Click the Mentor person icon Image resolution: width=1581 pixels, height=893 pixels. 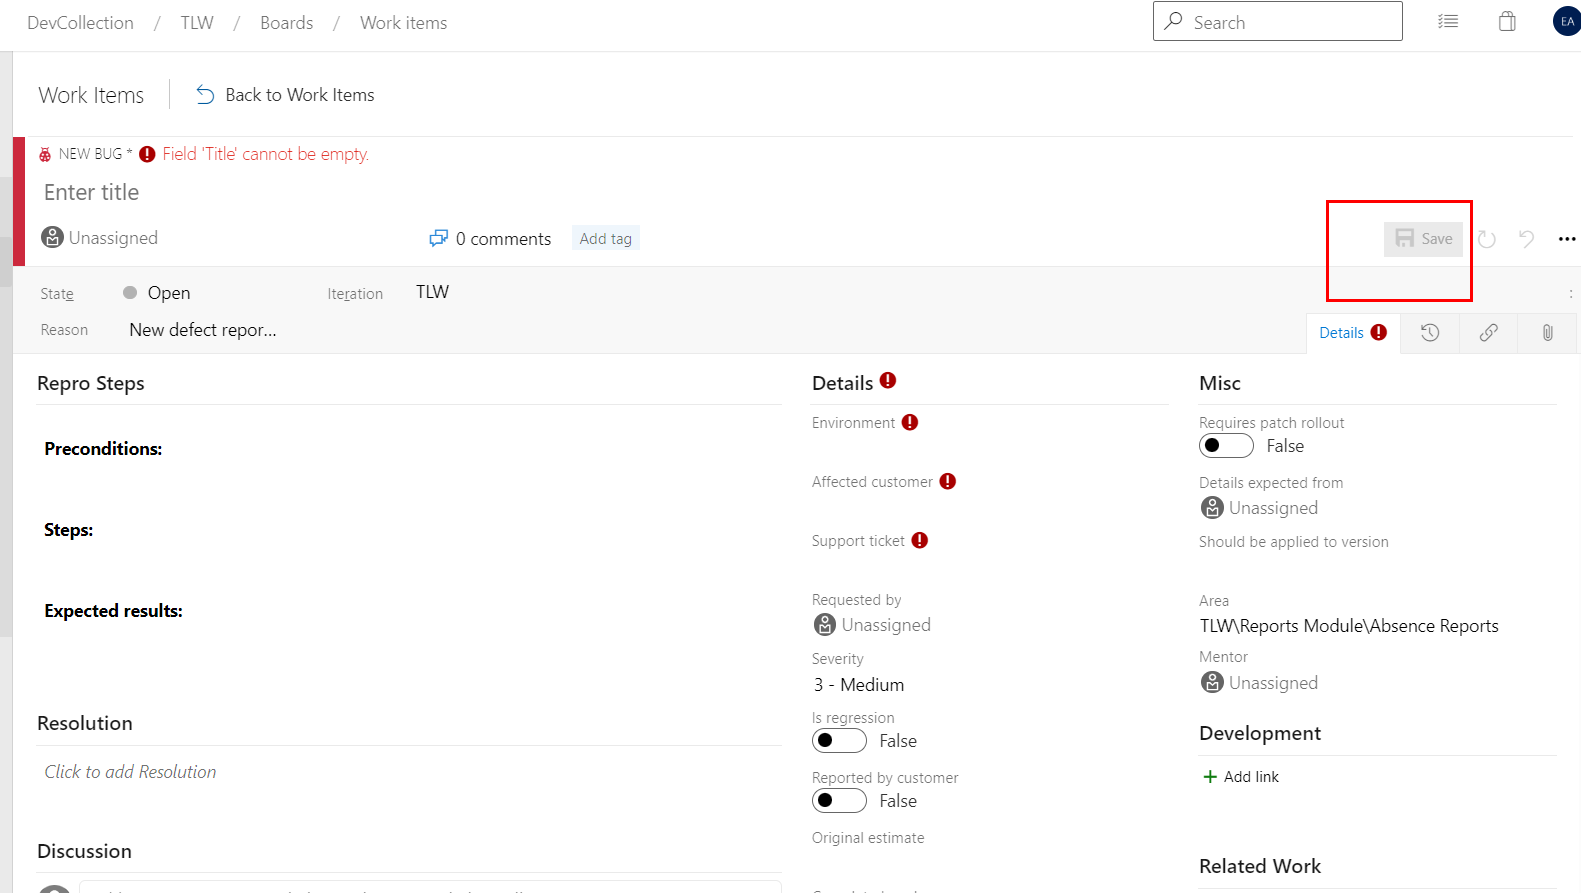click(1212, 682)
